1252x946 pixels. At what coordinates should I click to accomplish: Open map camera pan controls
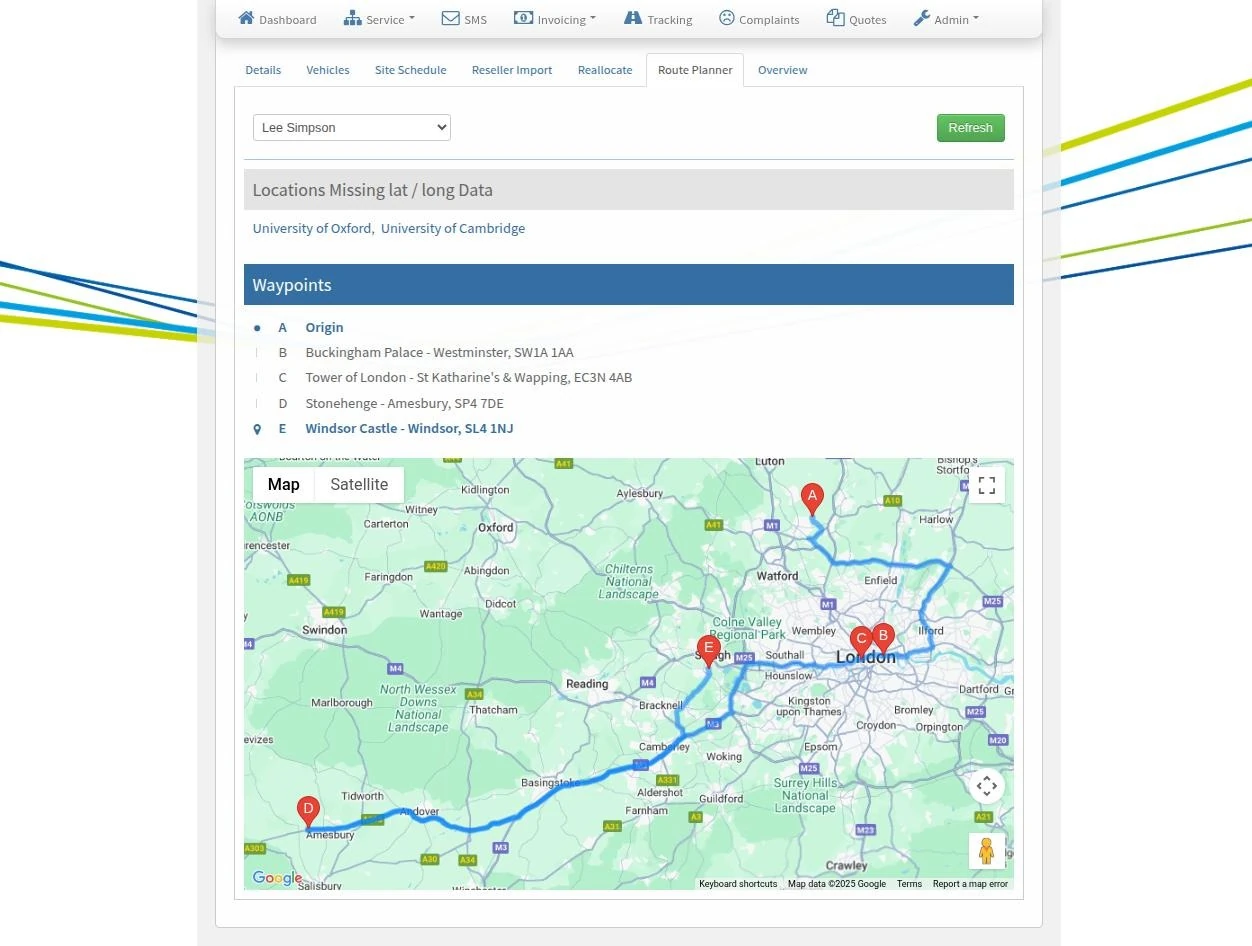pos(986,786)
